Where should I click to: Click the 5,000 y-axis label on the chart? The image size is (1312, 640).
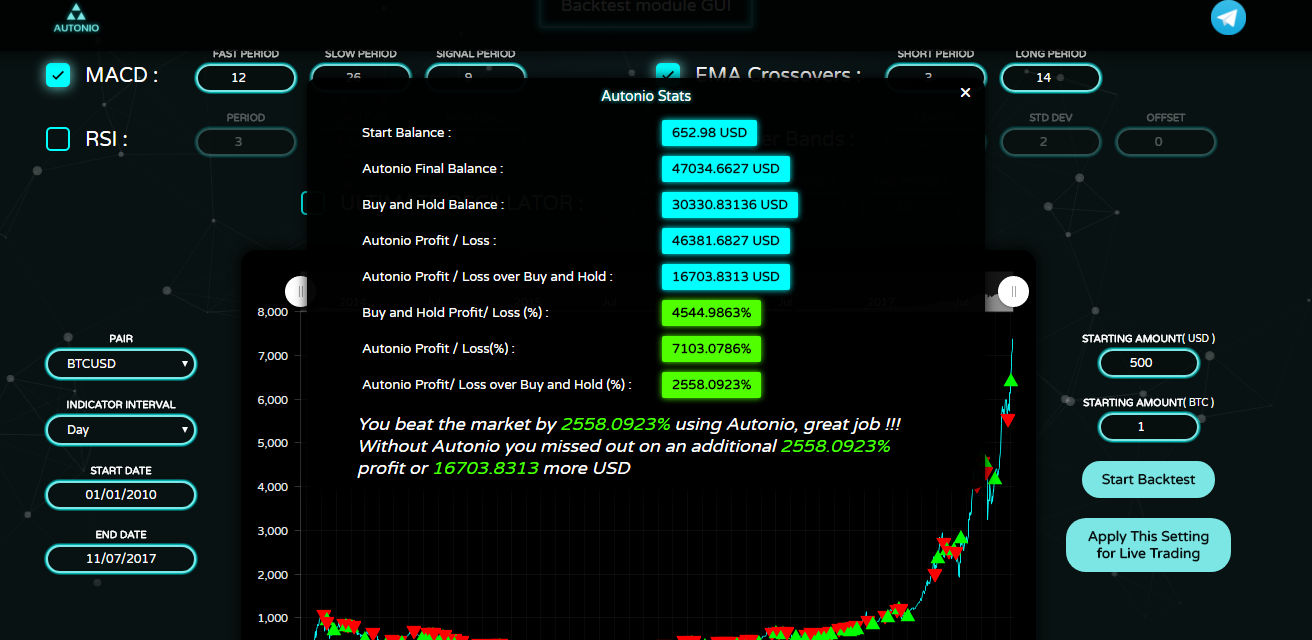[273, 443]
